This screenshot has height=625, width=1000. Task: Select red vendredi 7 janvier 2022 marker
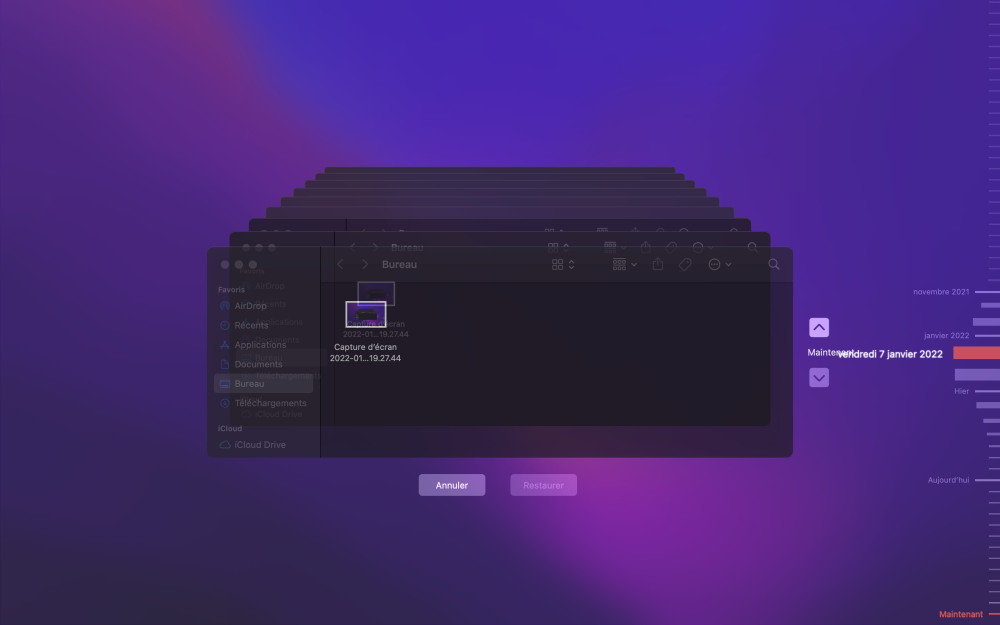tap(976, 353)
